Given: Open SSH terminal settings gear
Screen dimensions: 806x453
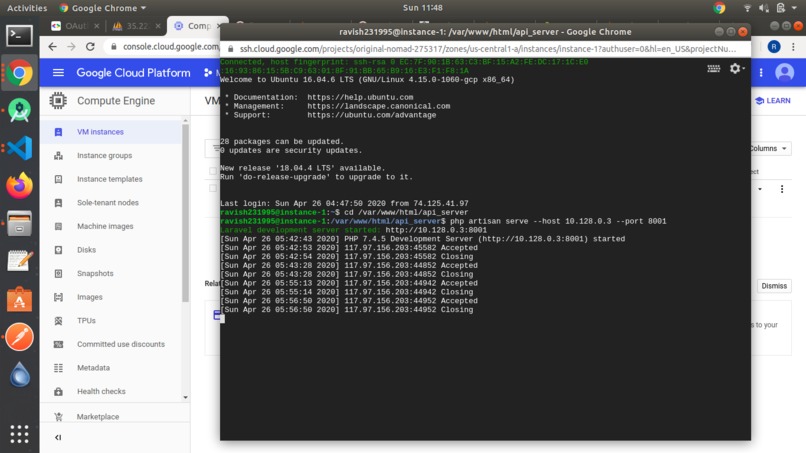Looking at the screenshot, I should tap(737, 68).
